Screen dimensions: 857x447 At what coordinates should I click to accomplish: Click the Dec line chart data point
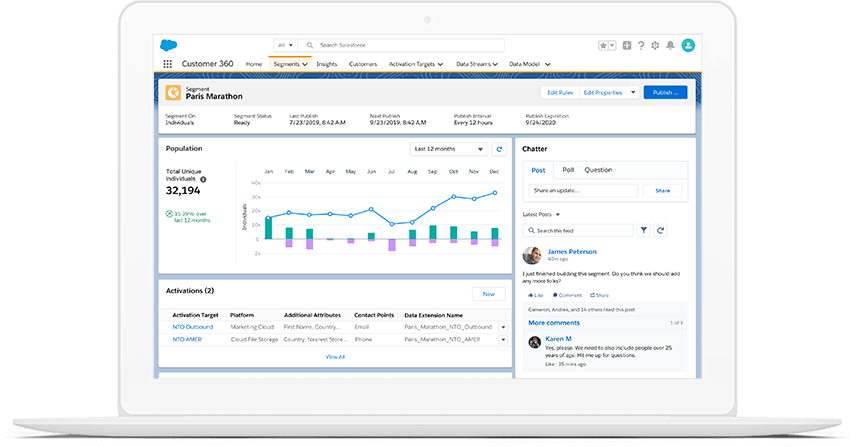495,192
